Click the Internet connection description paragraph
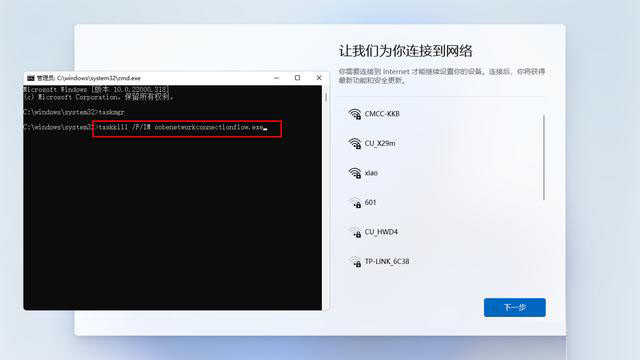Viewport: 640px width, 360px height. 442,76
